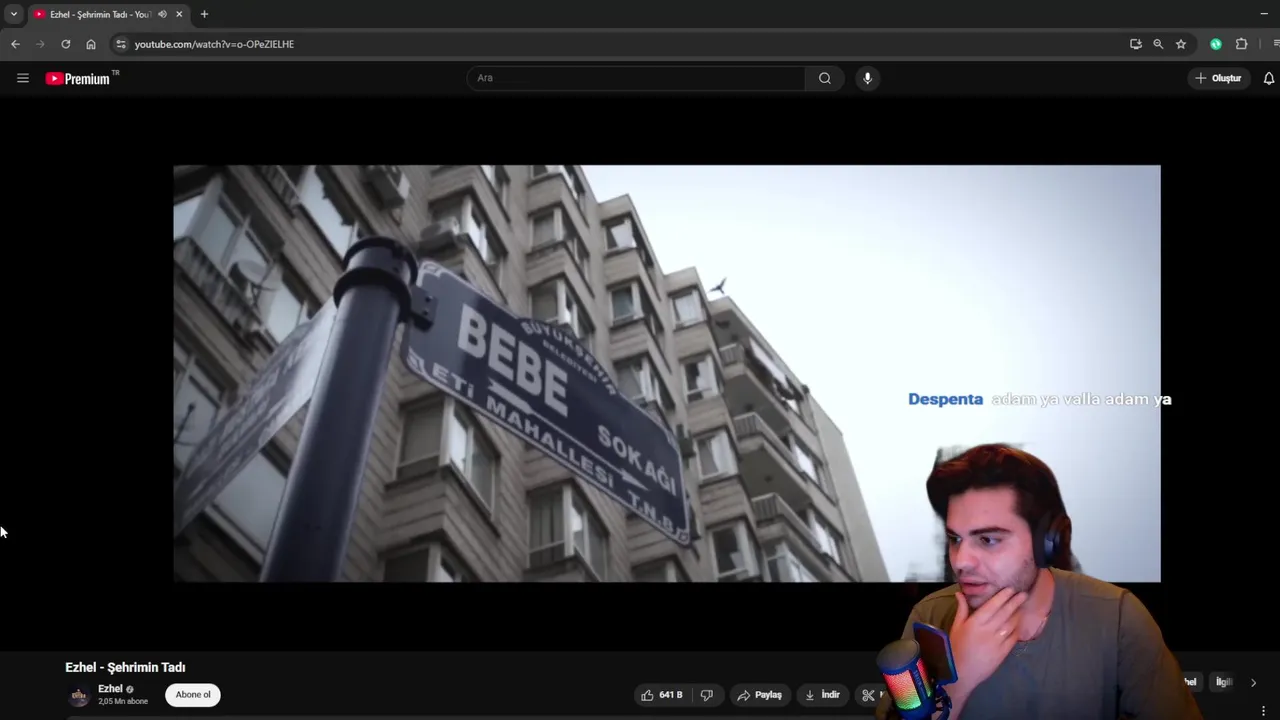Viewport: 1280px width, 720px height.
Task: Click the video player frame
Action: (667, 373)
